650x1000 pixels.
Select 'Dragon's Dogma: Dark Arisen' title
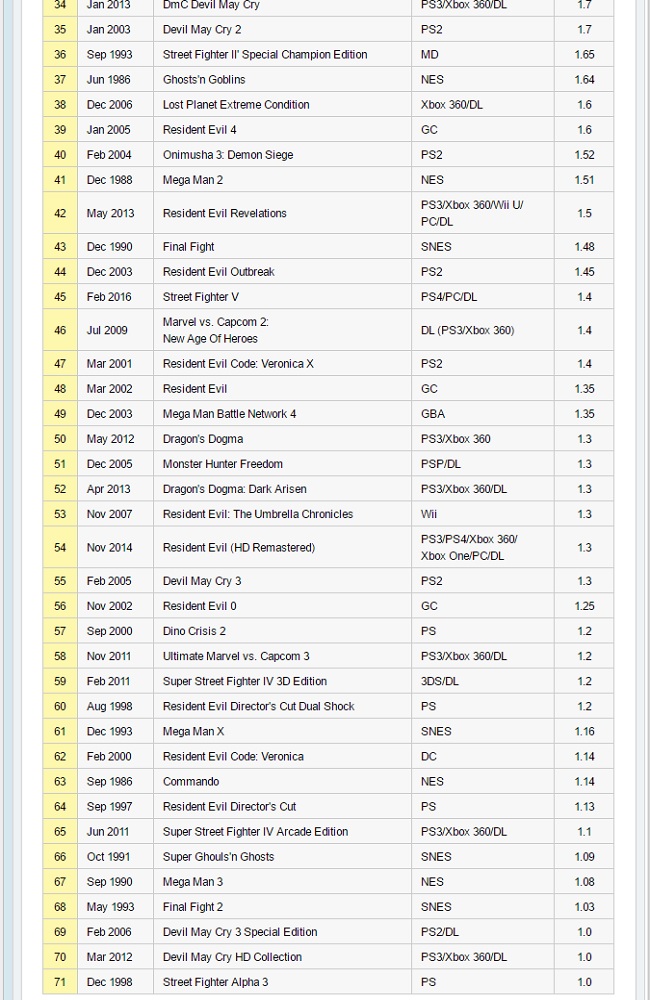(x=234, y=489)
